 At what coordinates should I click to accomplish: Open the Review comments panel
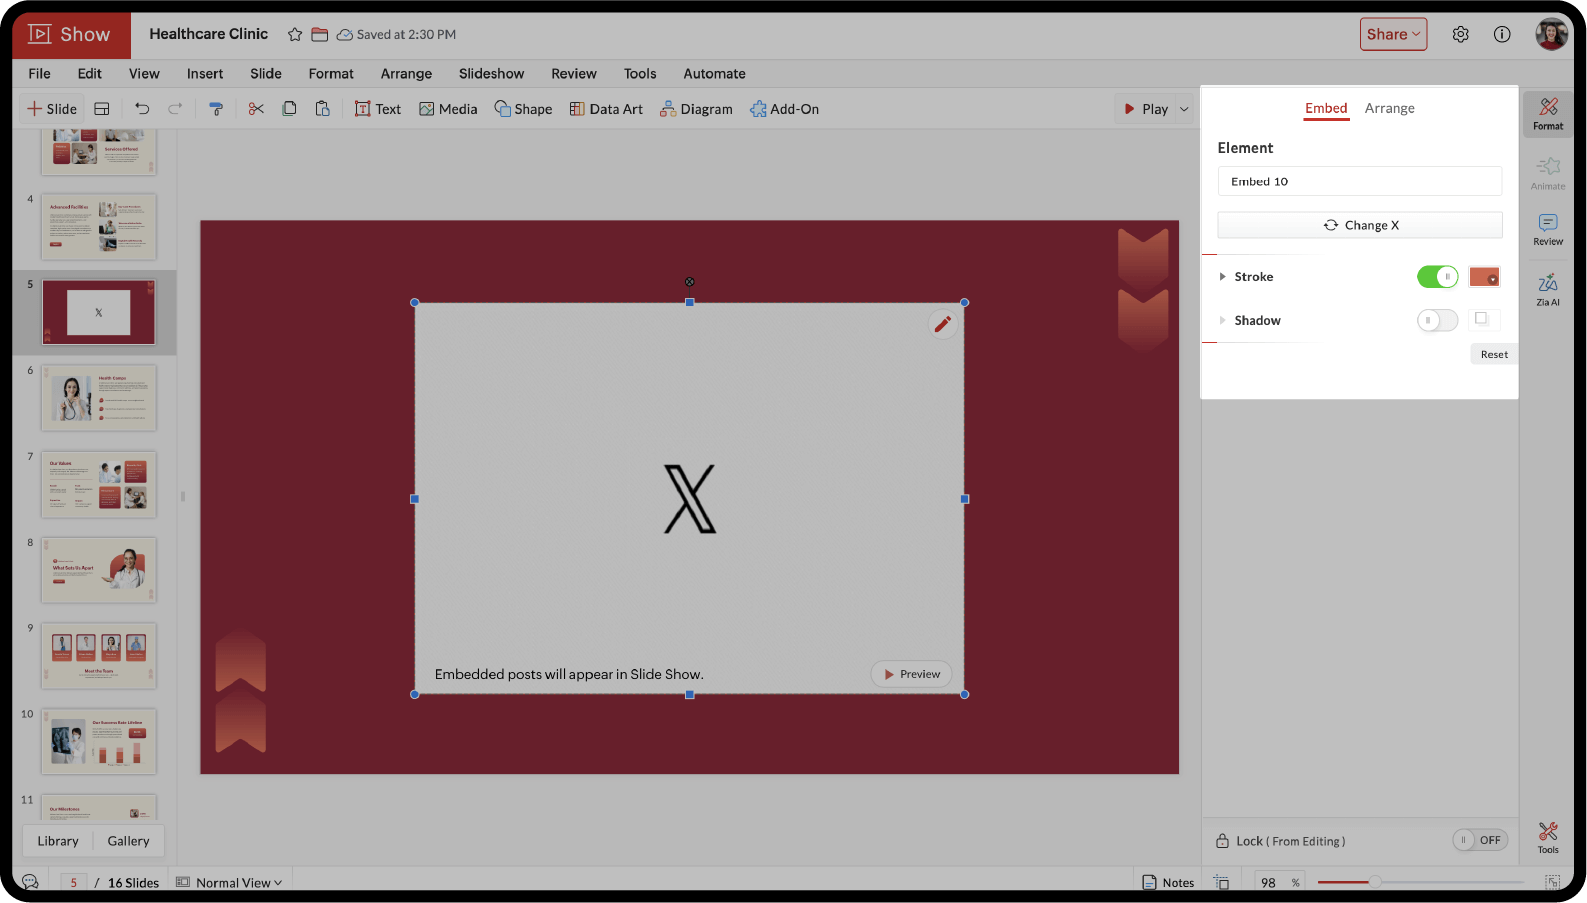pyautogui.click(x=1547, y=229)
